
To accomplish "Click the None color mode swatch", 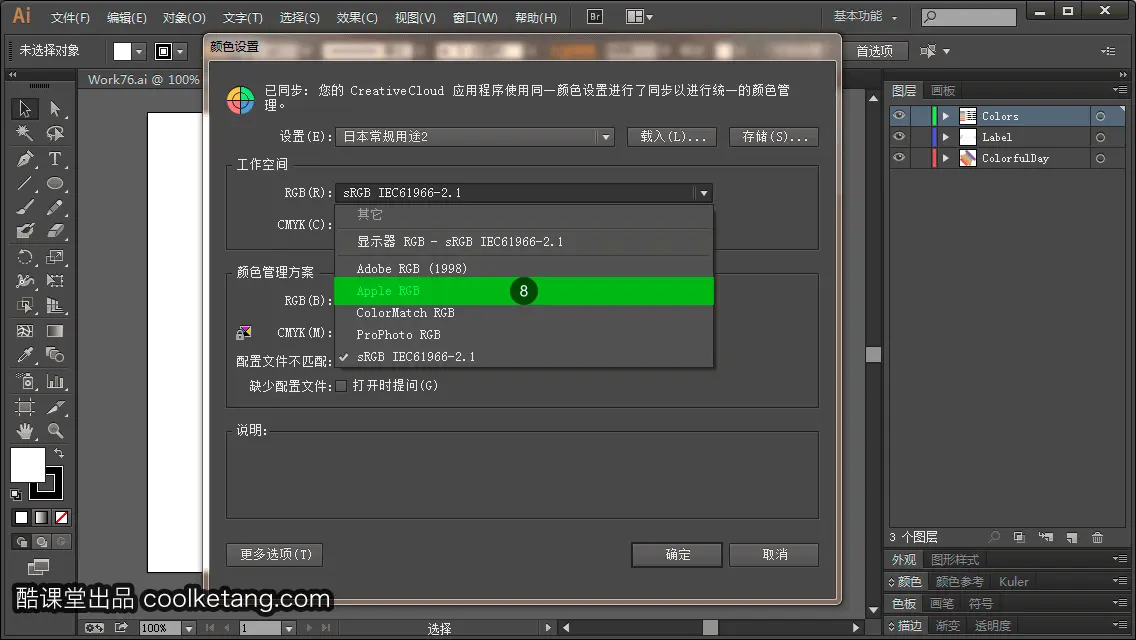I will [62, 518].
